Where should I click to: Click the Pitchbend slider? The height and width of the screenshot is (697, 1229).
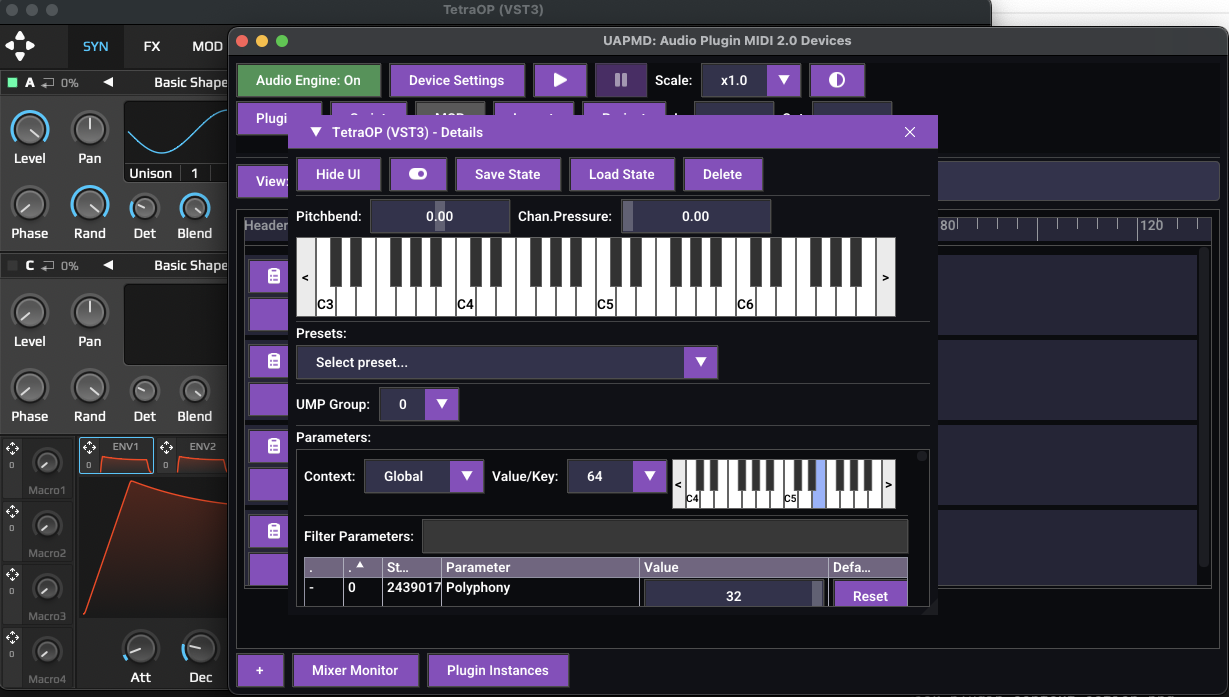[x=440, y=216]
